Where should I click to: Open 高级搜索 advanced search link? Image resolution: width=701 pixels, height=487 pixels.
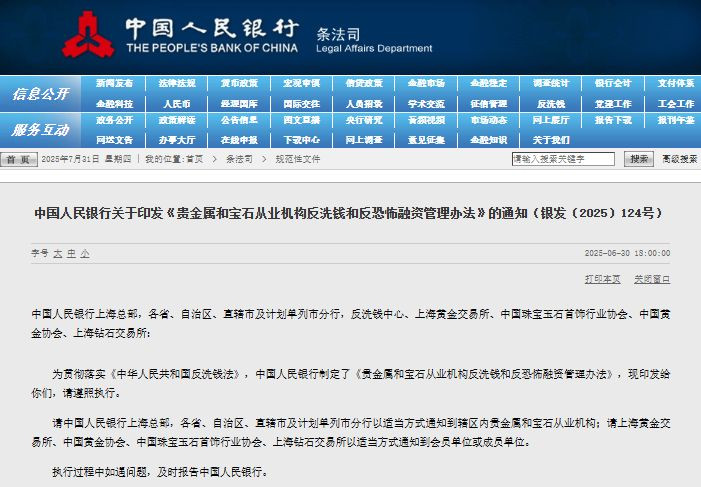680,159
